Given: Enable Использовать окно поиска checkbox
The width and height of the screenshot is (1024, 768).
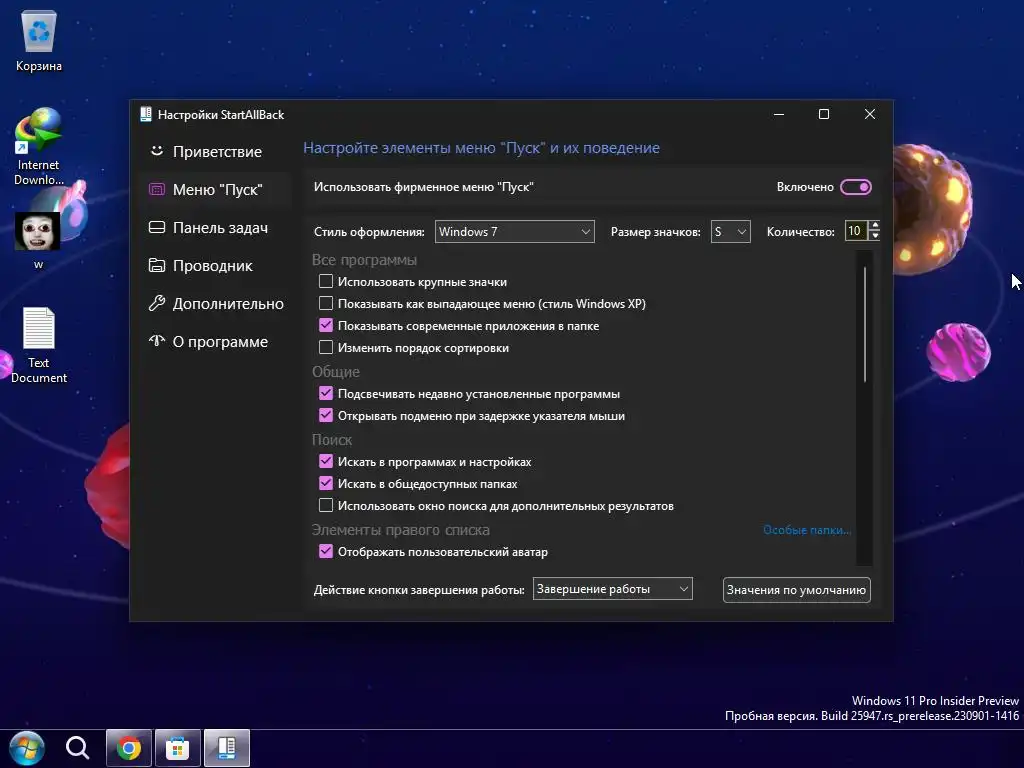Looking at the screenshot, I should 326,505.
